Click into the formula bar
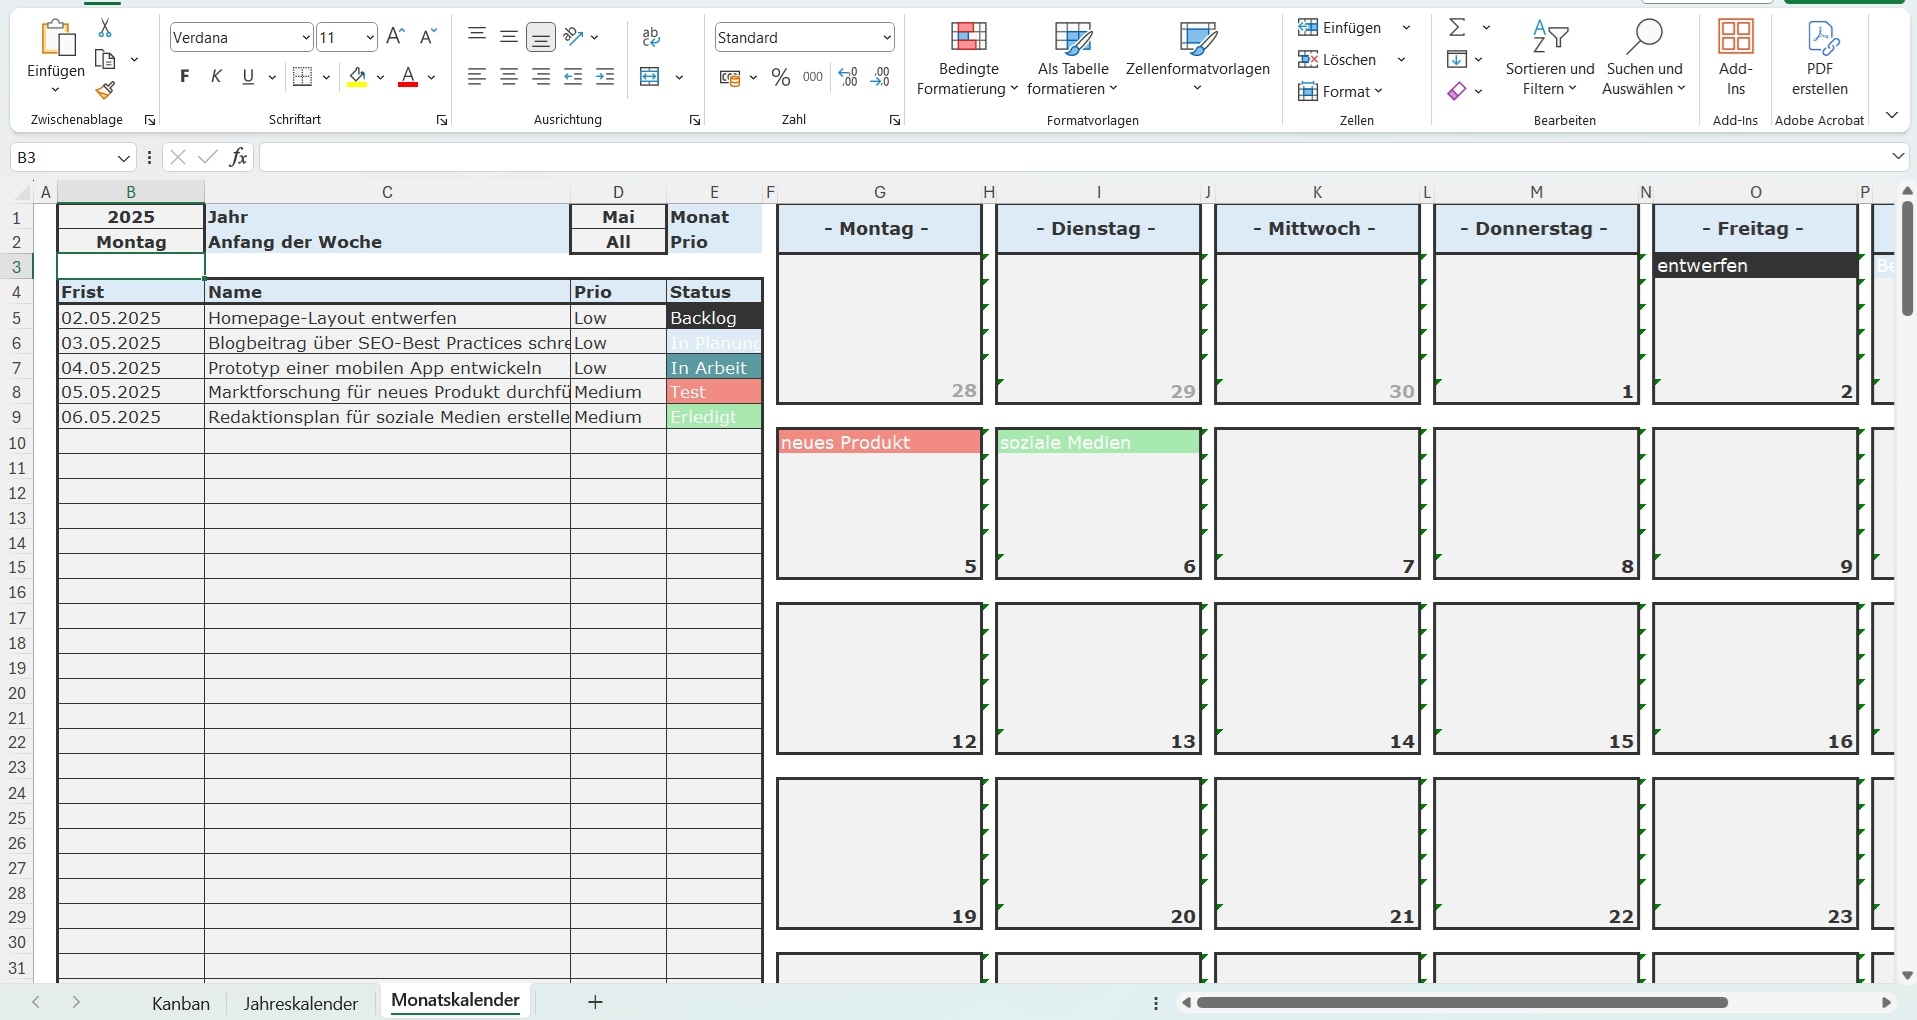 [1072, 158]
